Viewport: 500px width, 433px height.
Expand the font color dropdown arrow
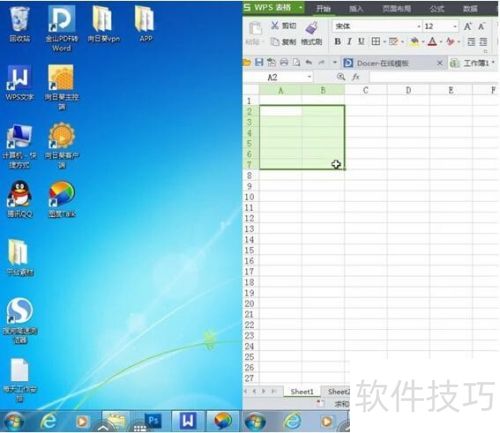pyautogui.click(x=441, y=42)
